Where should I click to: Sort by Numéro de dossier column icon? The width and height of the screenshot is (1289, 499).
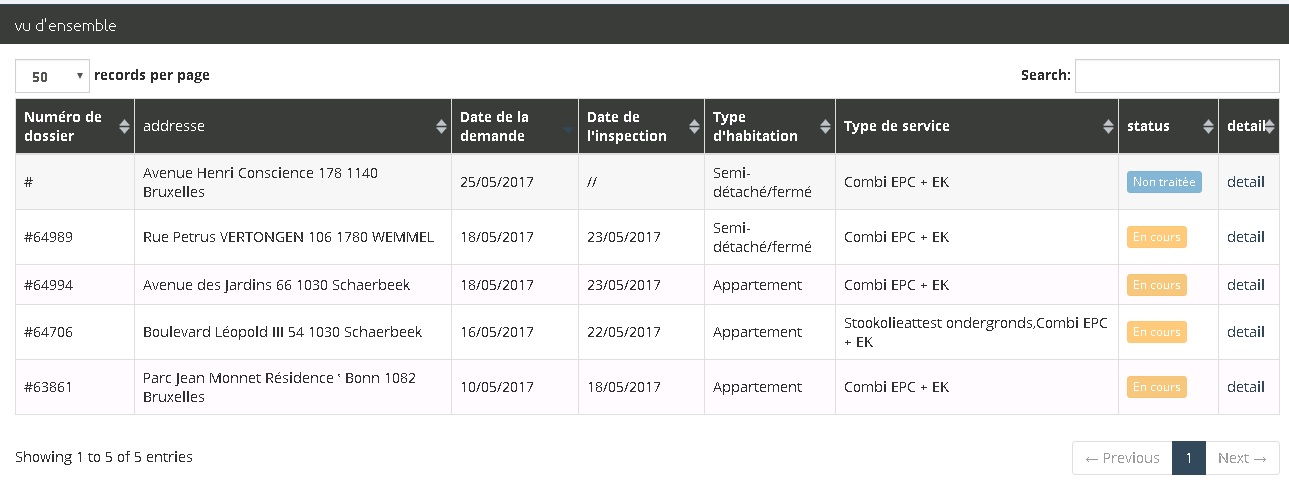click(124, 127)
